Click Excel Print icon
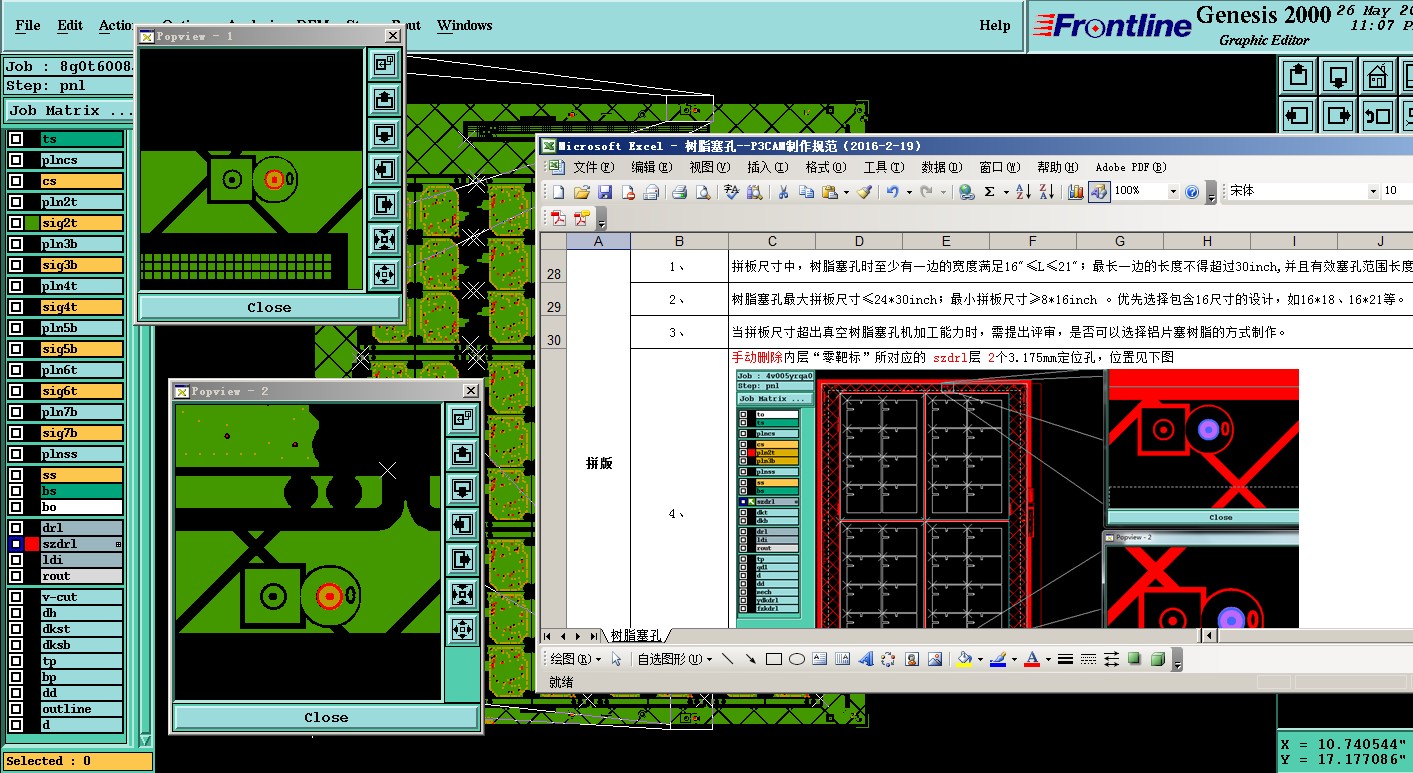This screenshot has width=1413, height=773. click(680, 192)
